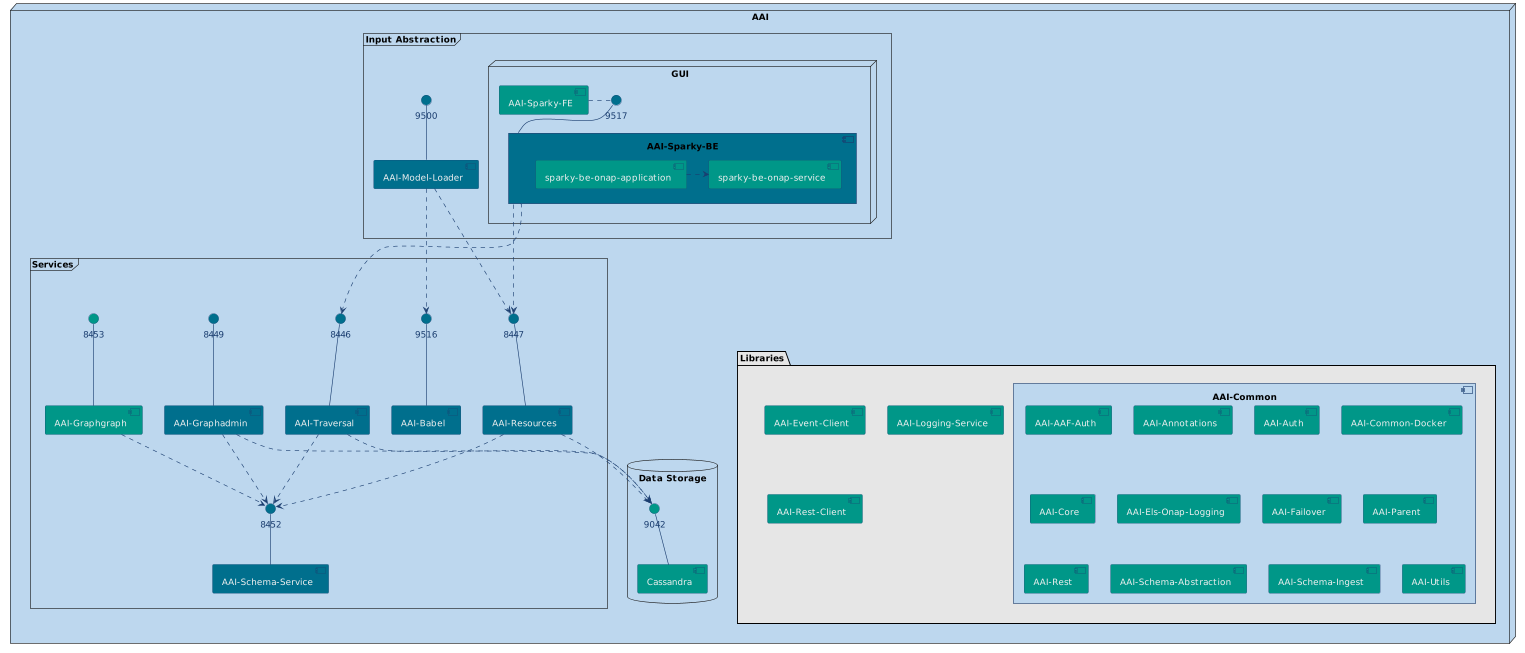Click the 9517 port interface circle
Viewport: 1525px width, 653px height.
tap(616, 100)
